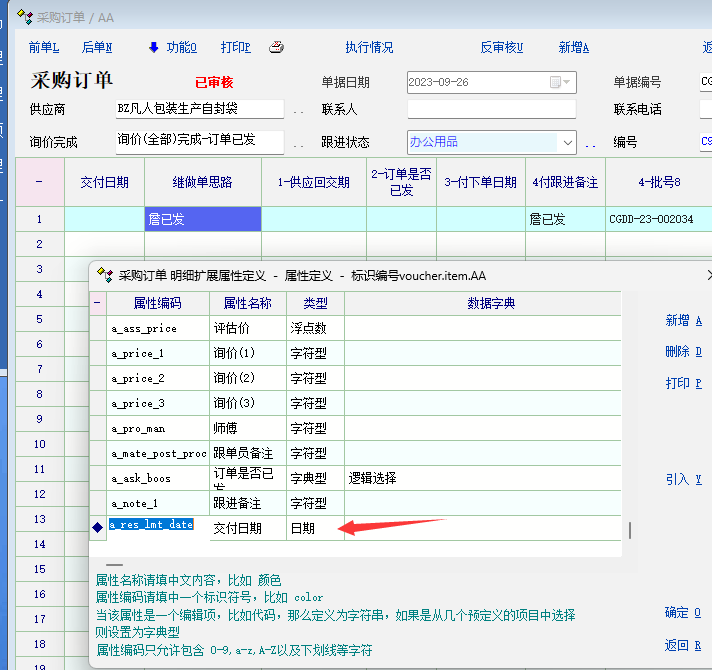The height and width of the screenshot is (670, 712).
Task: Confirm with the 确定 button
Action: [683, 613]
